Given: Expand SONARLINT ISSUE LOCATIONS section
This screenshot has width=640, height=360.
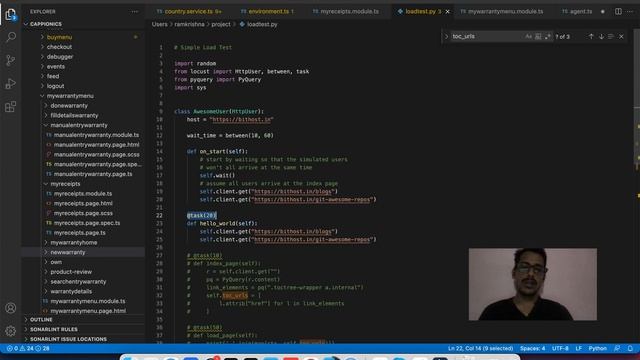Looking at the screenshot, I should pos(68,339).
